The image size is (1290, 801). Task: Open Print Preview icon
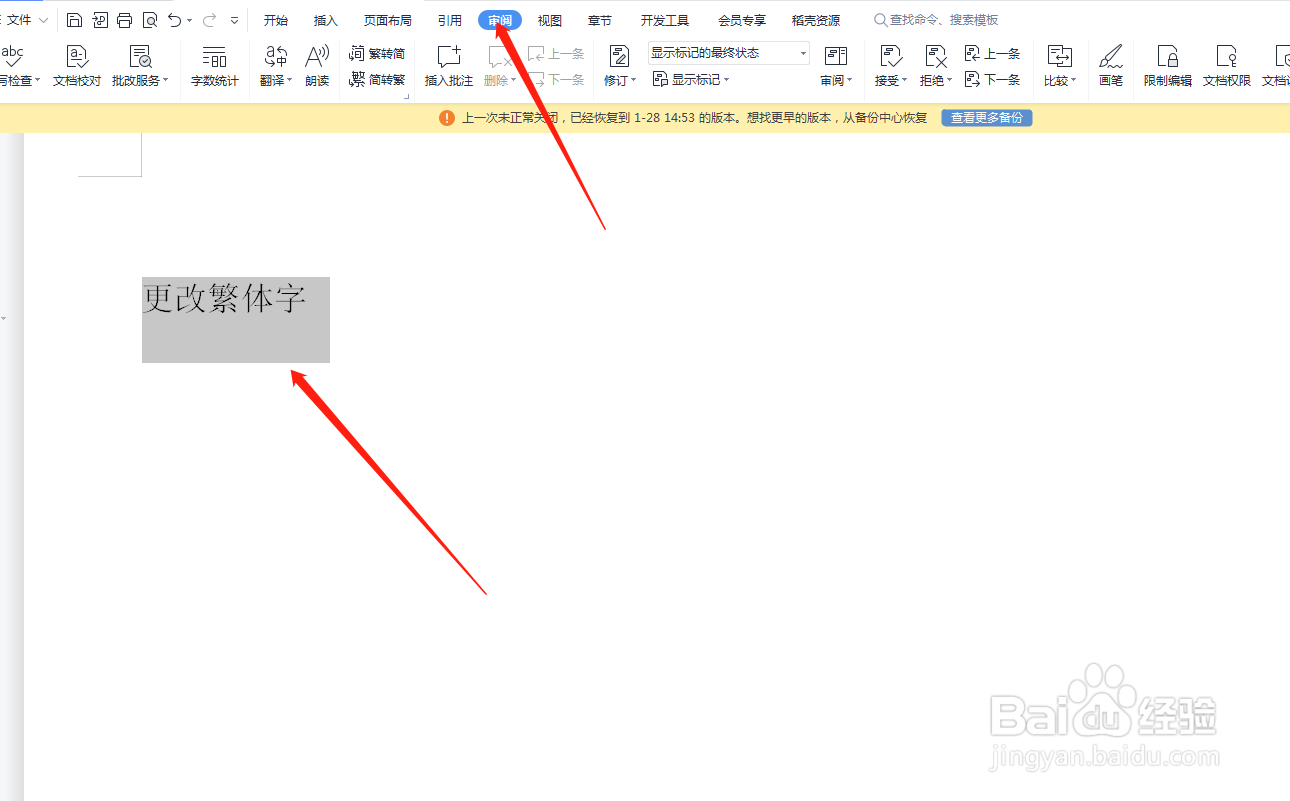click(x=150, y=20)
